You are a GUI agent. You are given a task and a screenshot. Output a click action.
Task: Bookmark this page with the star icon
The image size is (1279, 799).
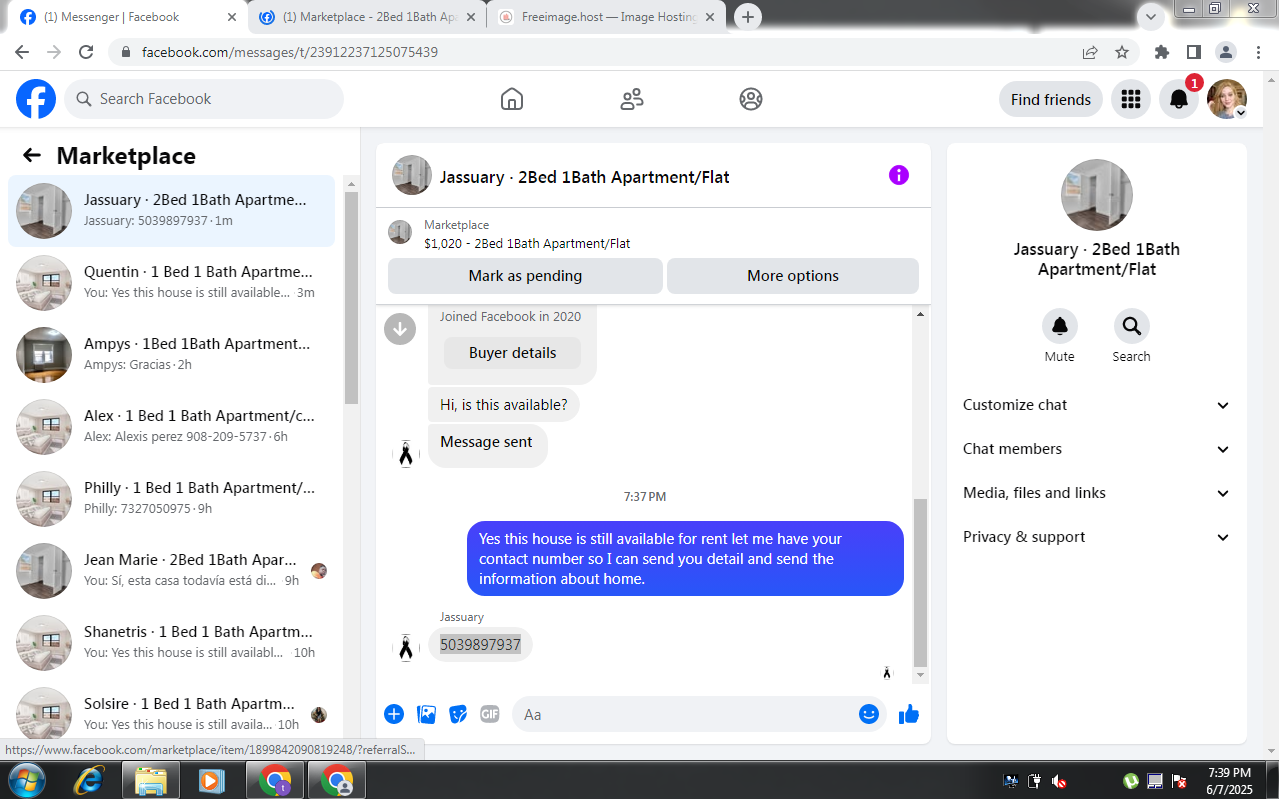(x=1122, y=52)
